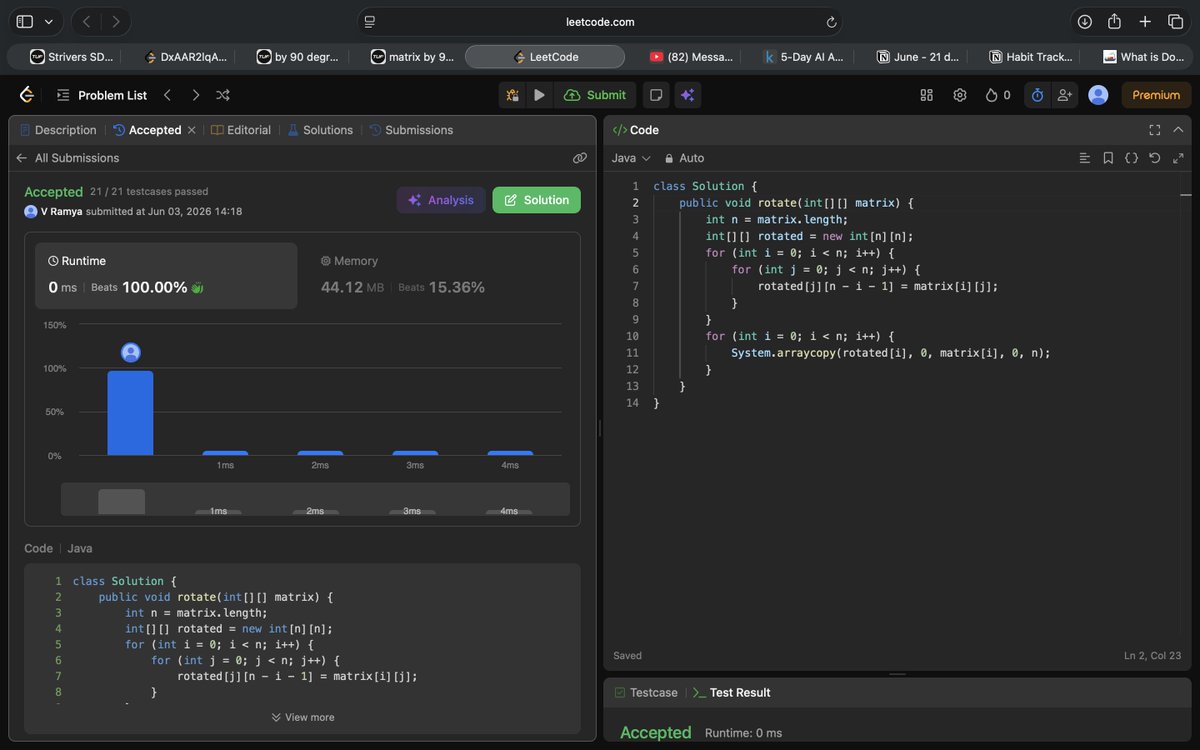
Task: Click editor line 11 System.arraycopy code
Action: pos(891,353)
